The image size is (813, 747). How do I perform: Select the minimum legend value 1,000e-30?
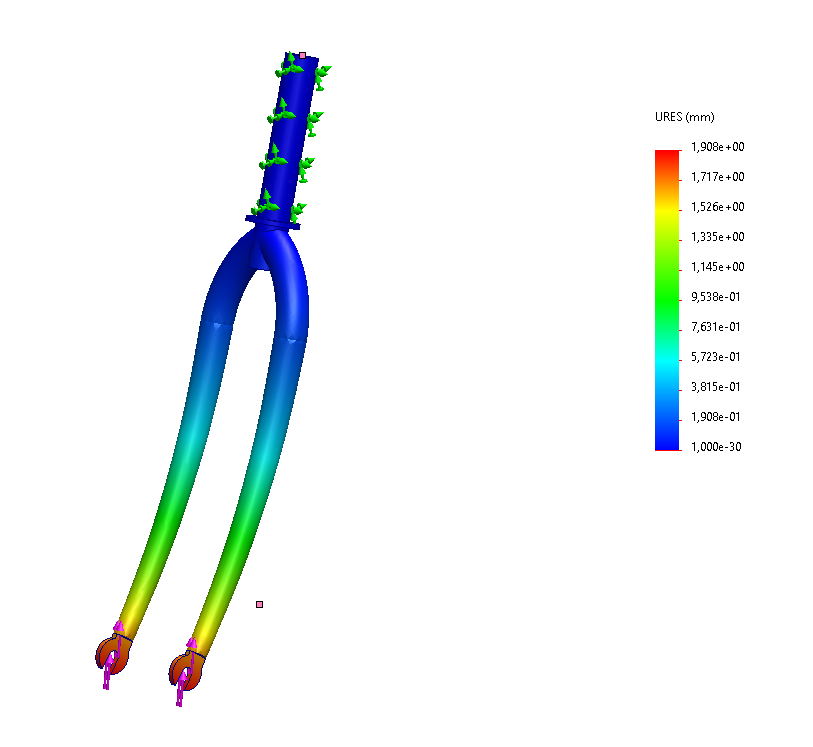pos(716,447)
